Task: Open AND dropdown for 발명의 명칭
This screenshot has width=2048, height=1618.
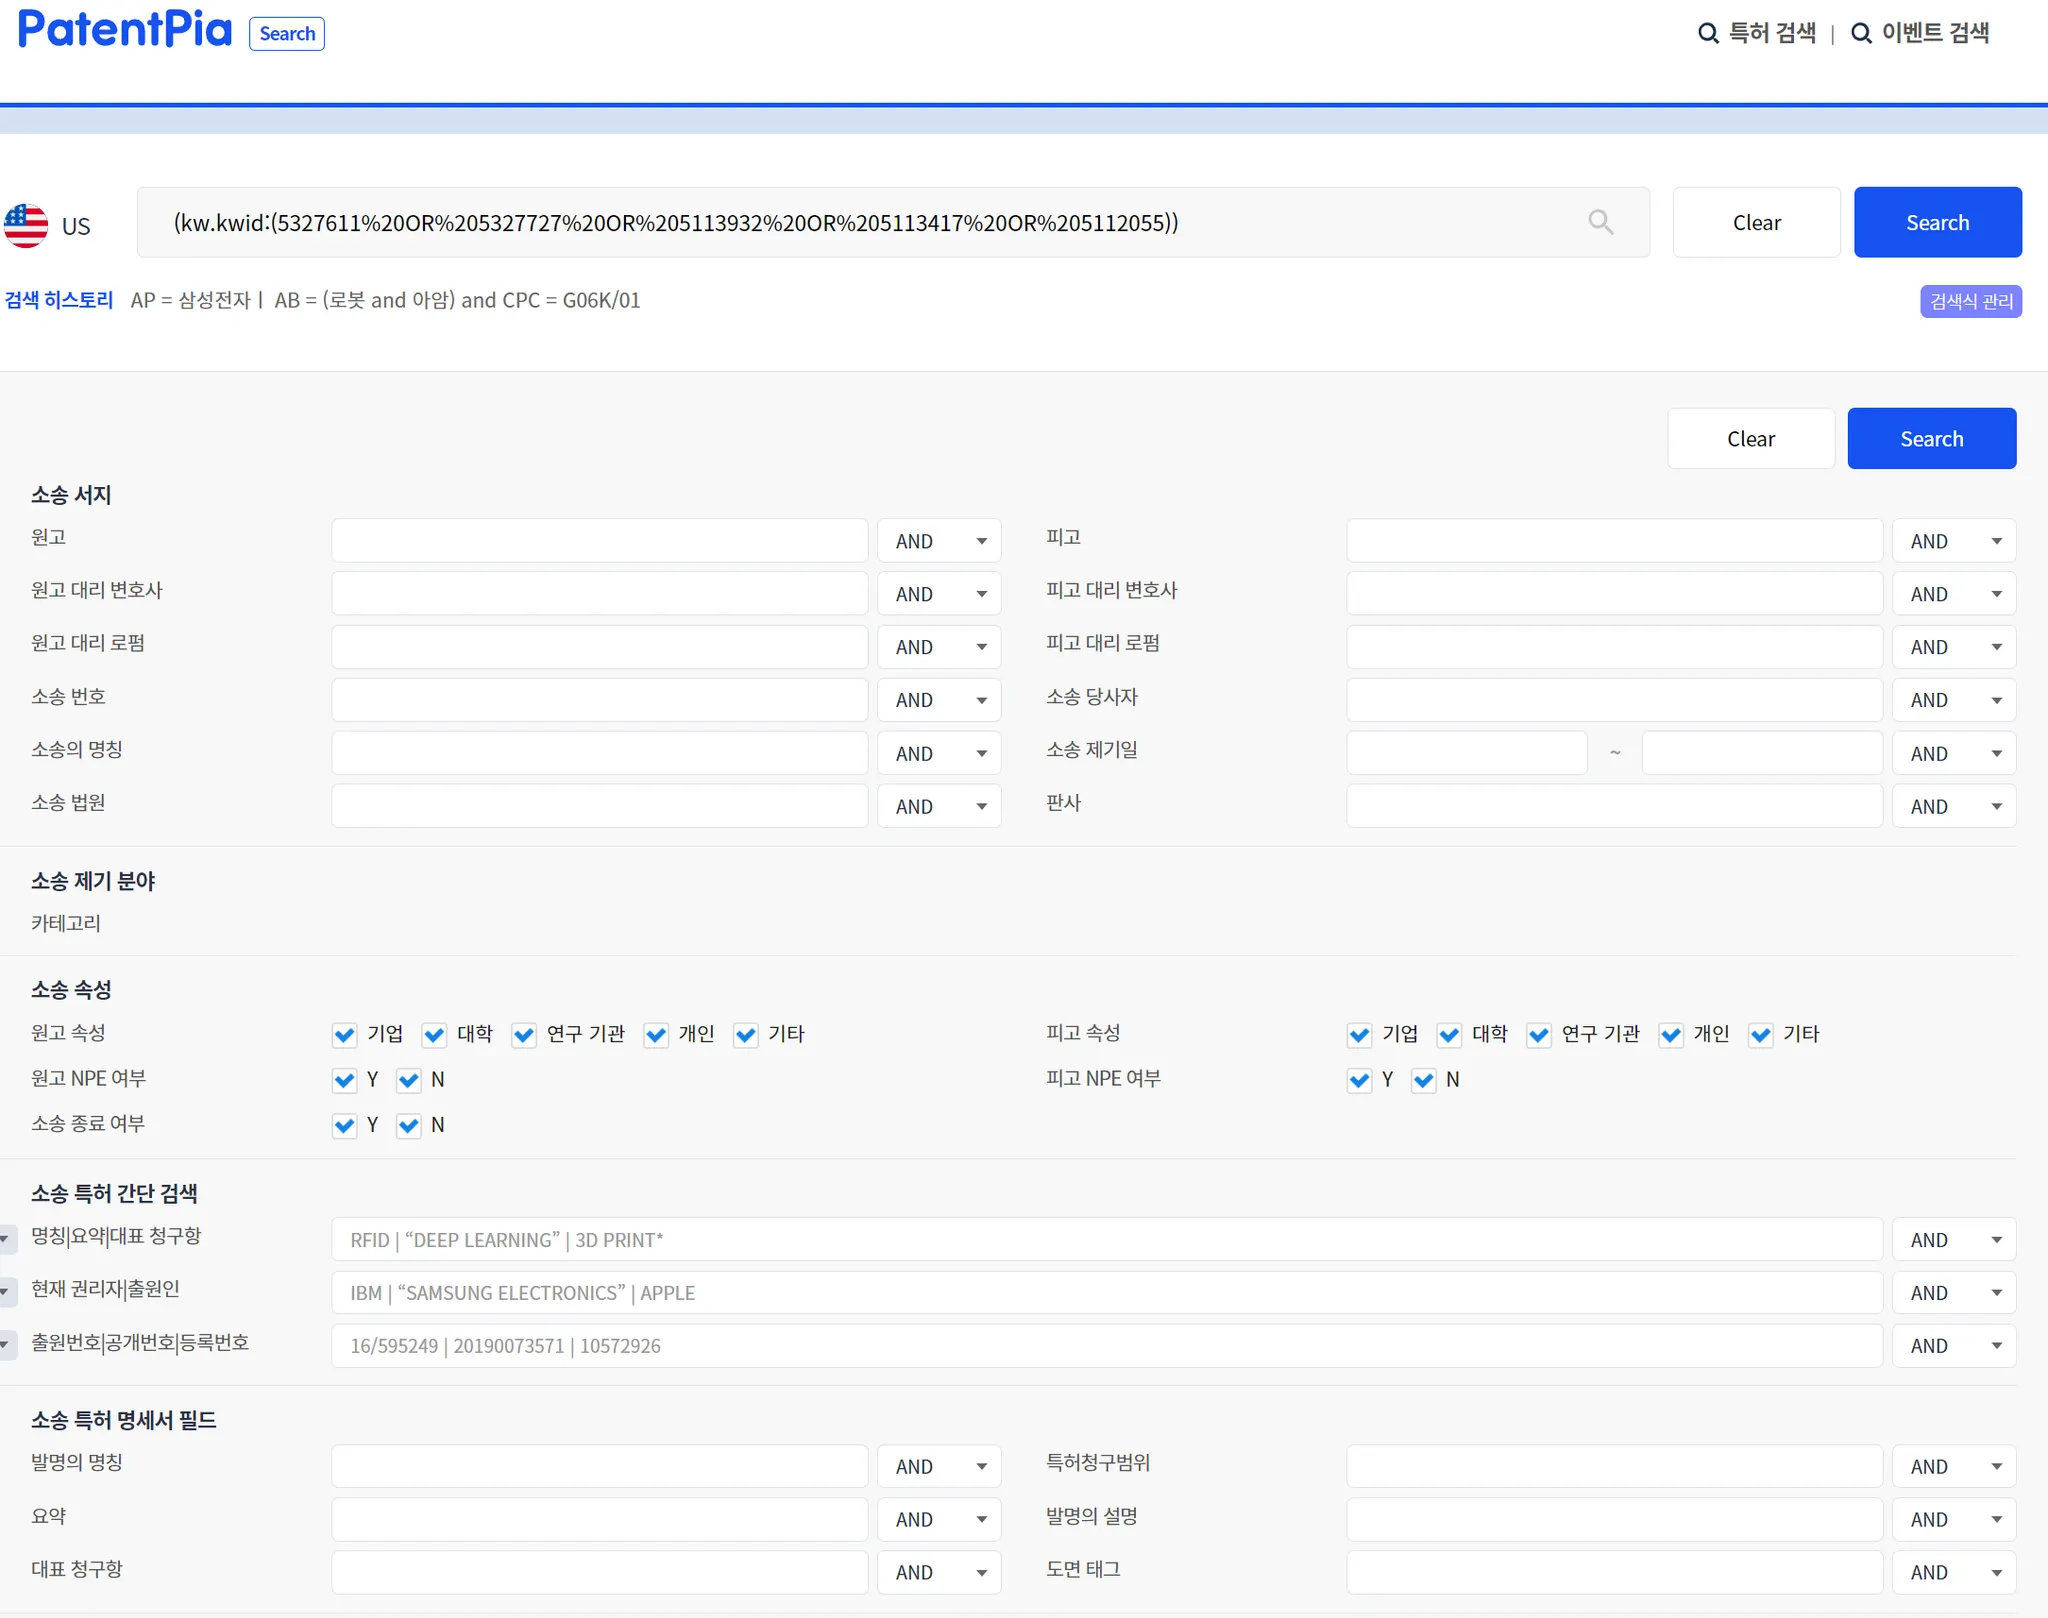Action: pyautogui.click(x=939, y=1466)
